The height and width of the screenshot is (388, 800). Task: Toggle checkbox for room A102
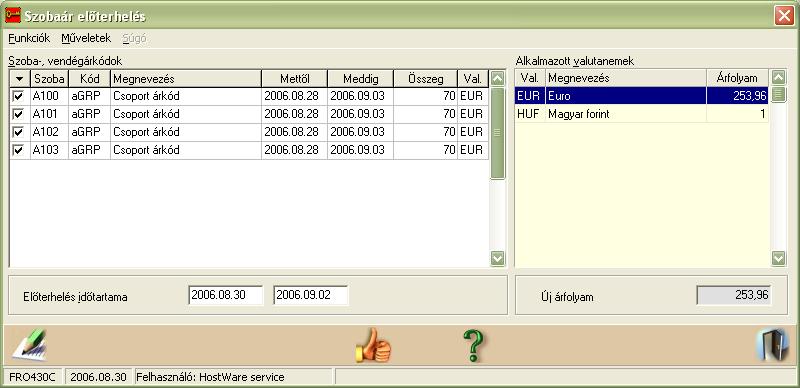[18, 132]
